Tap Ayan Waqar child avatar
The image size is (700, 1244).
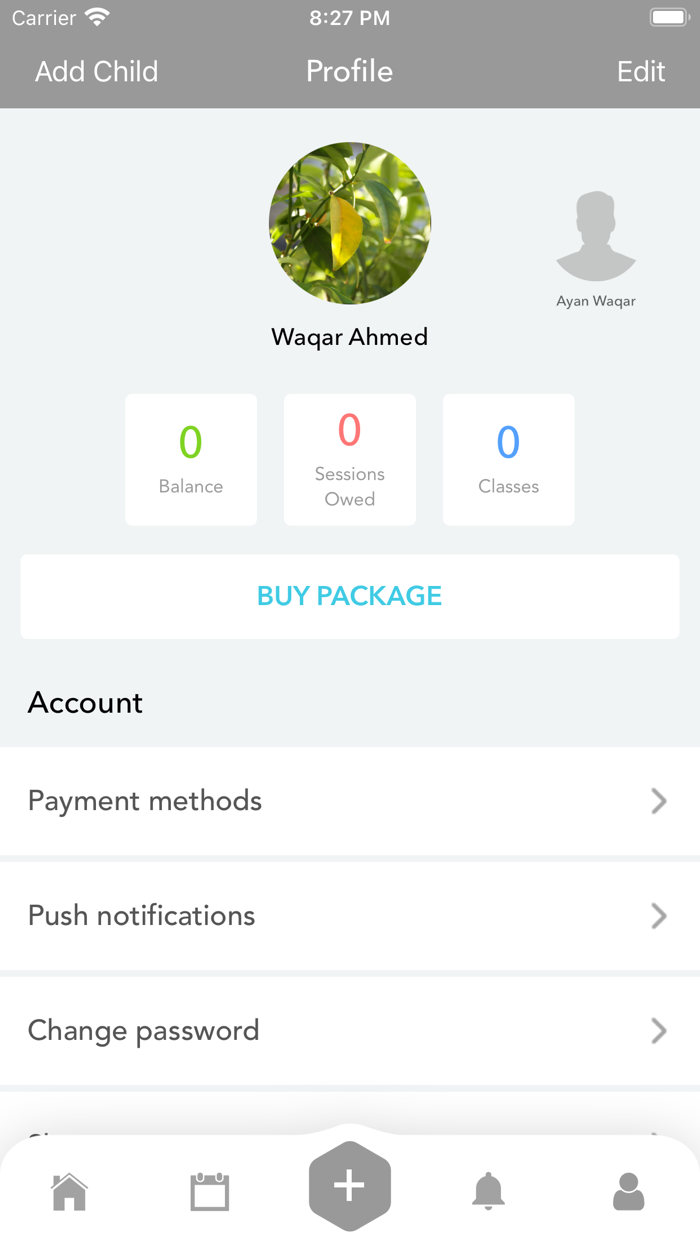596,237
